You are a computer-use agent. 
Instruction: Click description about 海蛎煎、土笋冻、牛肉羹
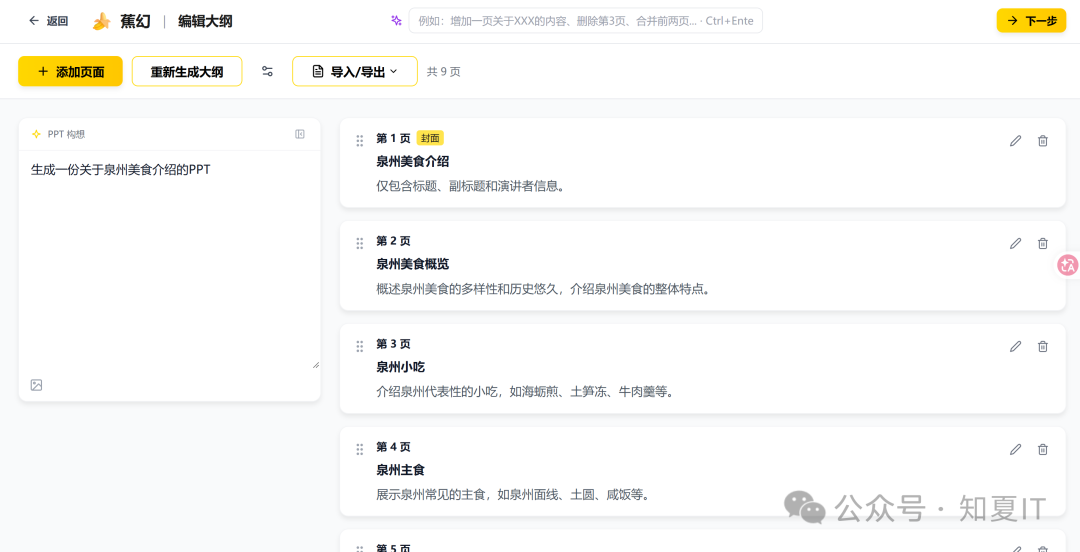(x=525, y=392)
